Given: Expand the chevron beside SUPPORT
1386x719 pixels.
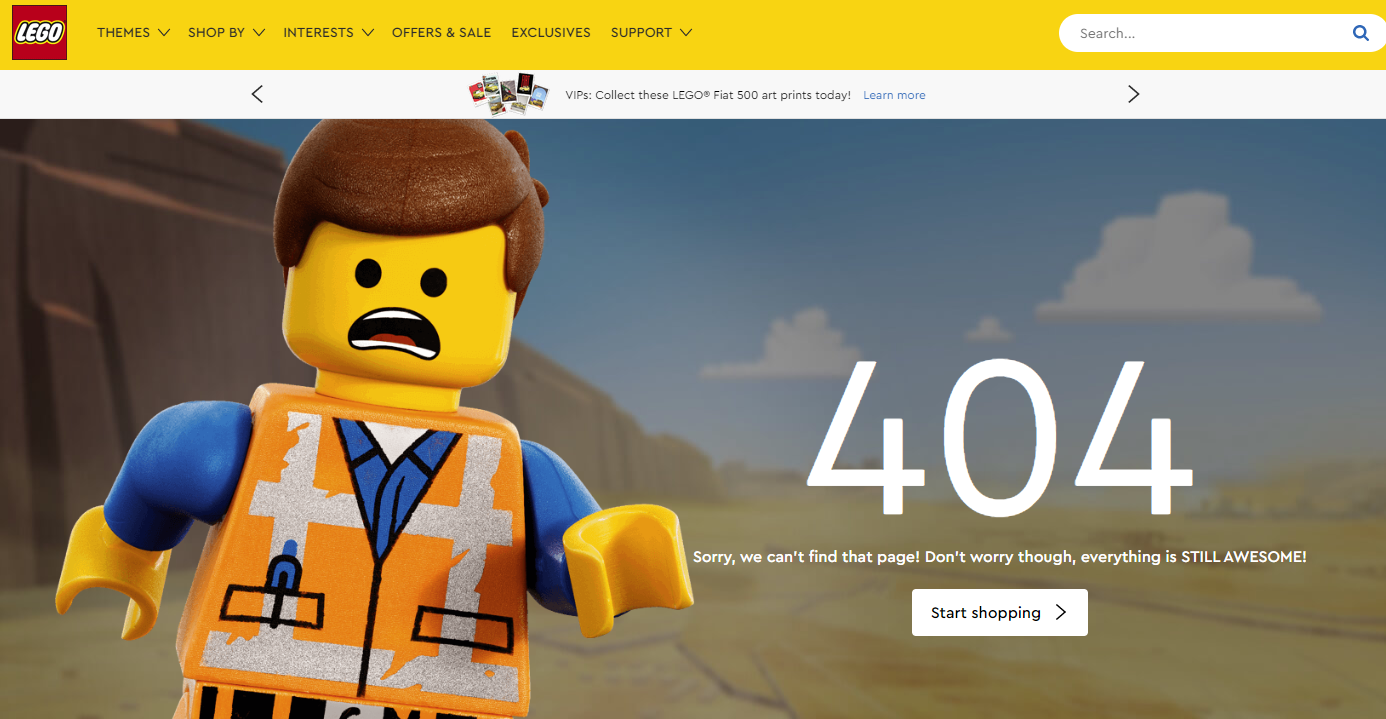Looking at the screenshot, I should click(x=686, y=33).
